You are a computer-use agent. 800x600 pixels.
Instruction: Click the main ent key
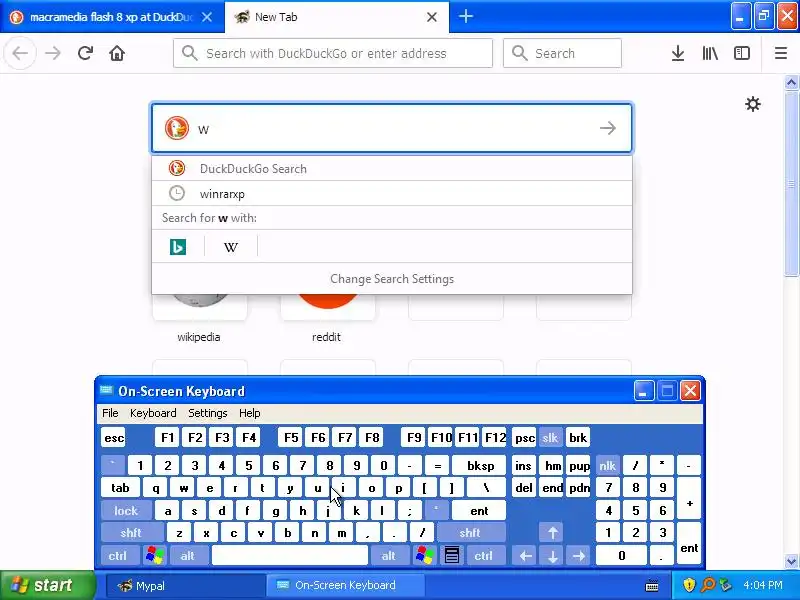point(479,510)
